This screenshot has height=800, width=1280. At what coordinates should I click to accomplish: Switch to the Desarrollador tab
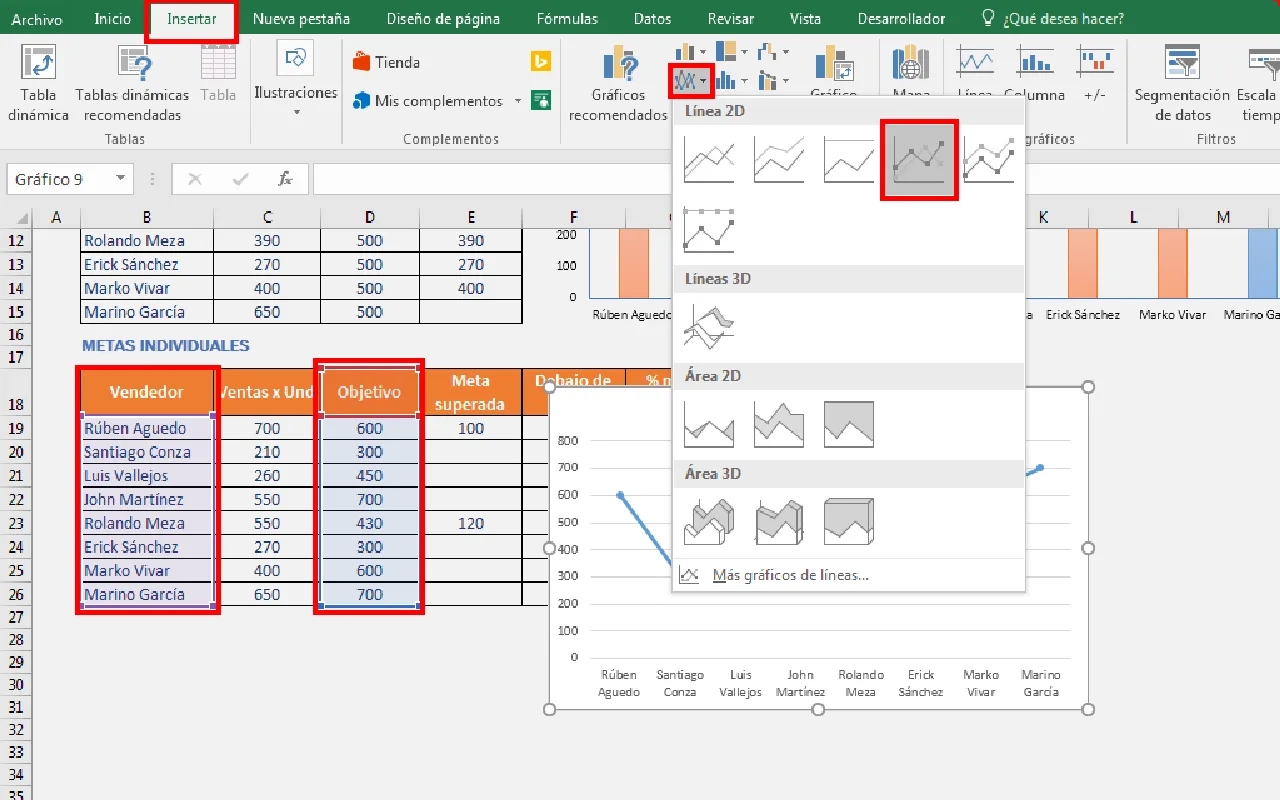pyautogui.click(x=901, y=19)
